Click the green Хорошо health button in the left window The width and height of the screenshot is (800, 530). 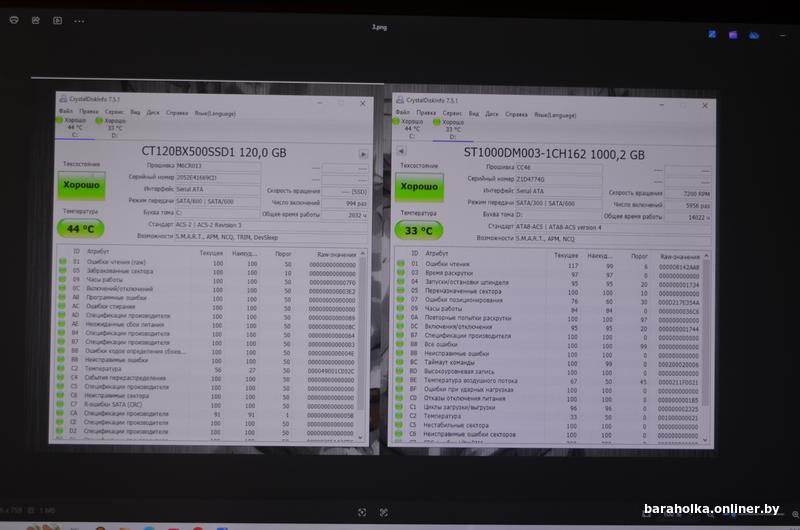[81, 185]
